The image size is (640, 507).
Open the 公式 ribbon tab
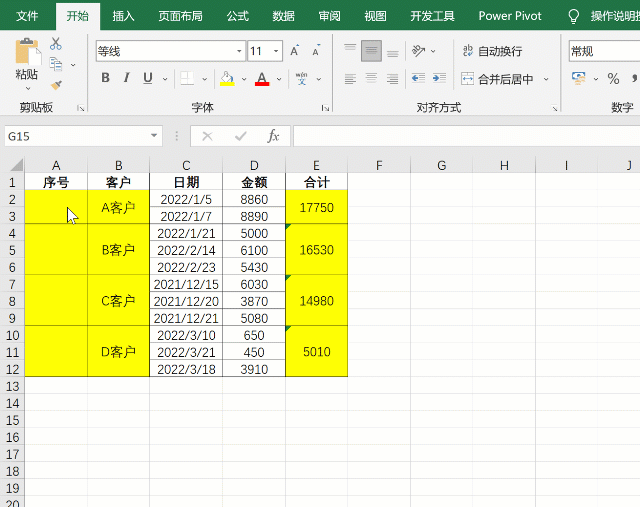237,16
